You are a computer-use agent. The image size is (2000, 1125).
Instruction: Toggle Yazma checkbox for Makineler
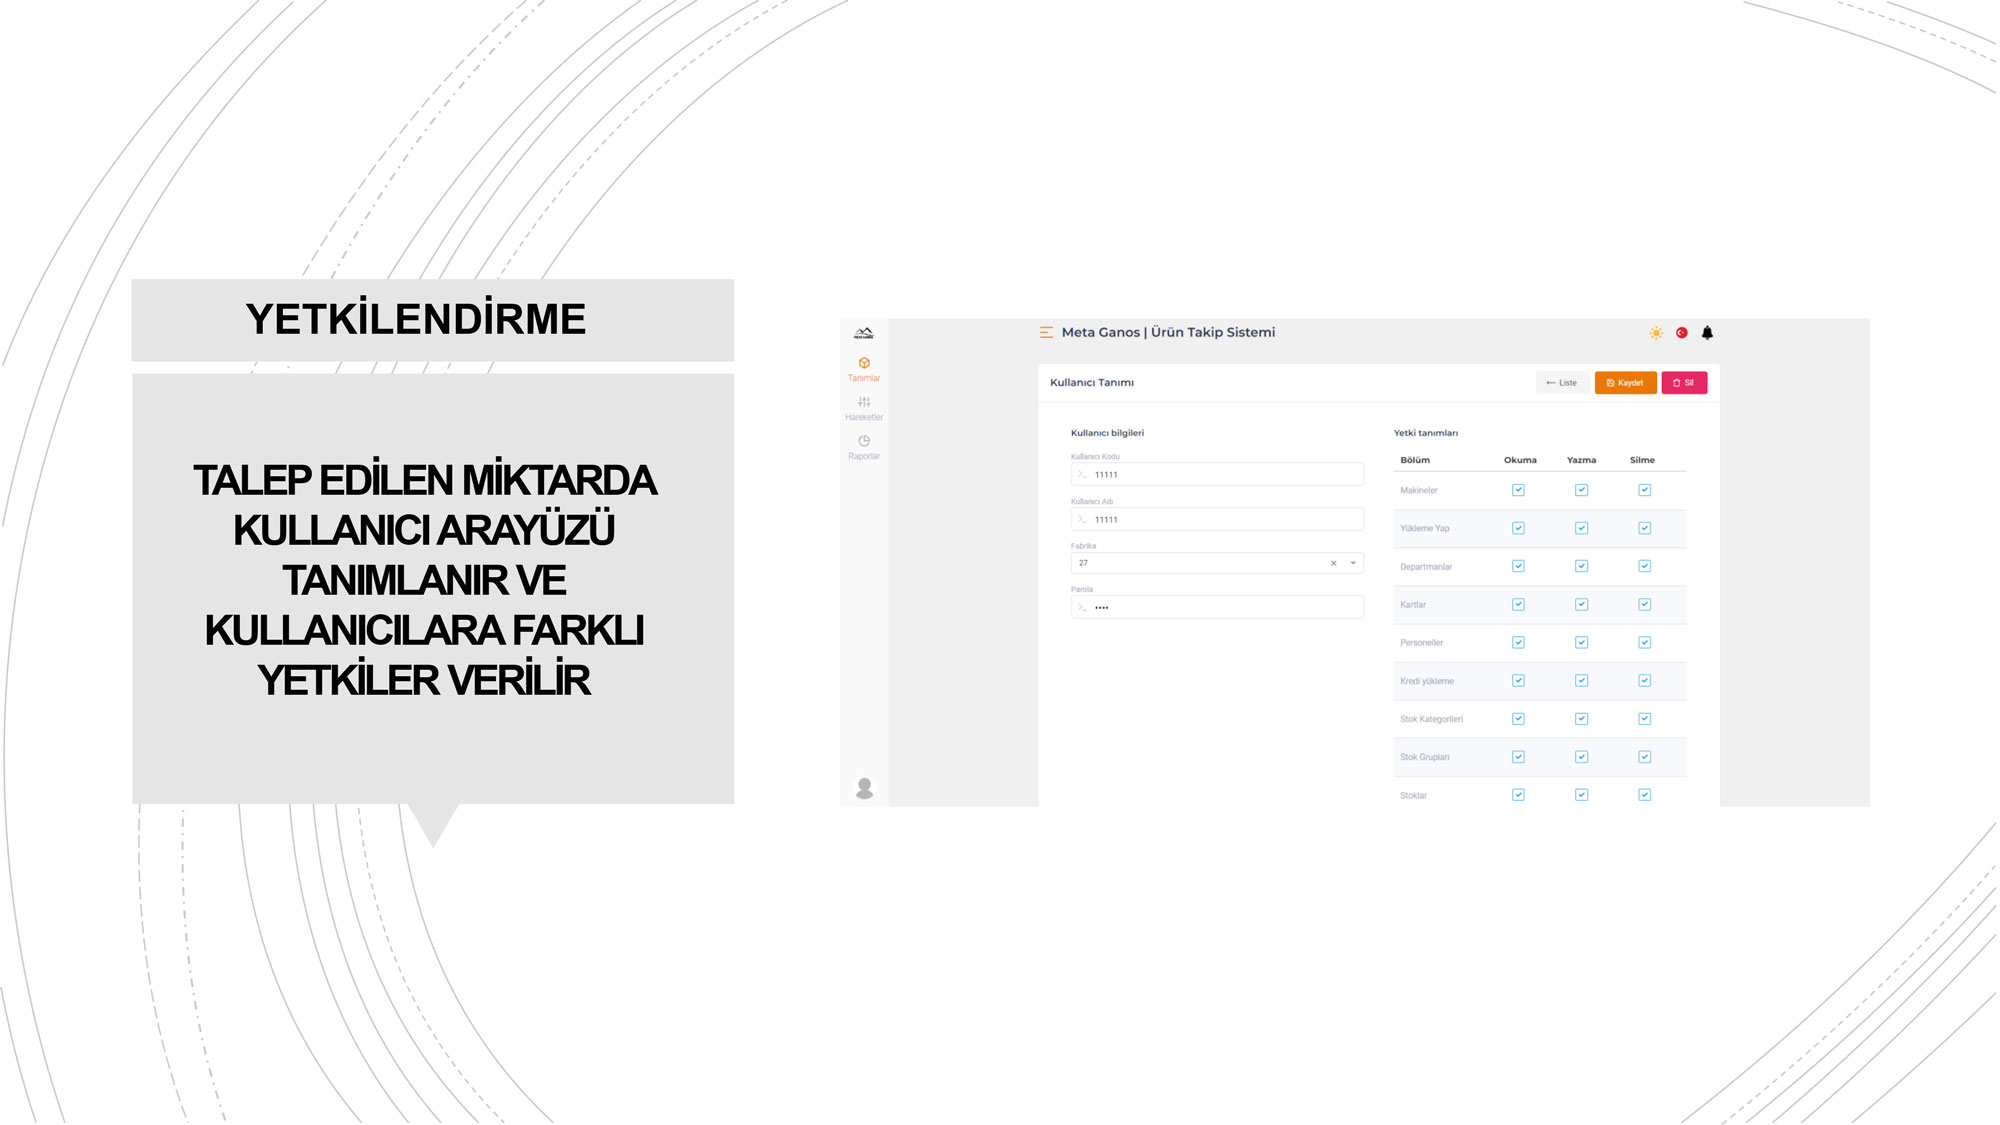1581,490
